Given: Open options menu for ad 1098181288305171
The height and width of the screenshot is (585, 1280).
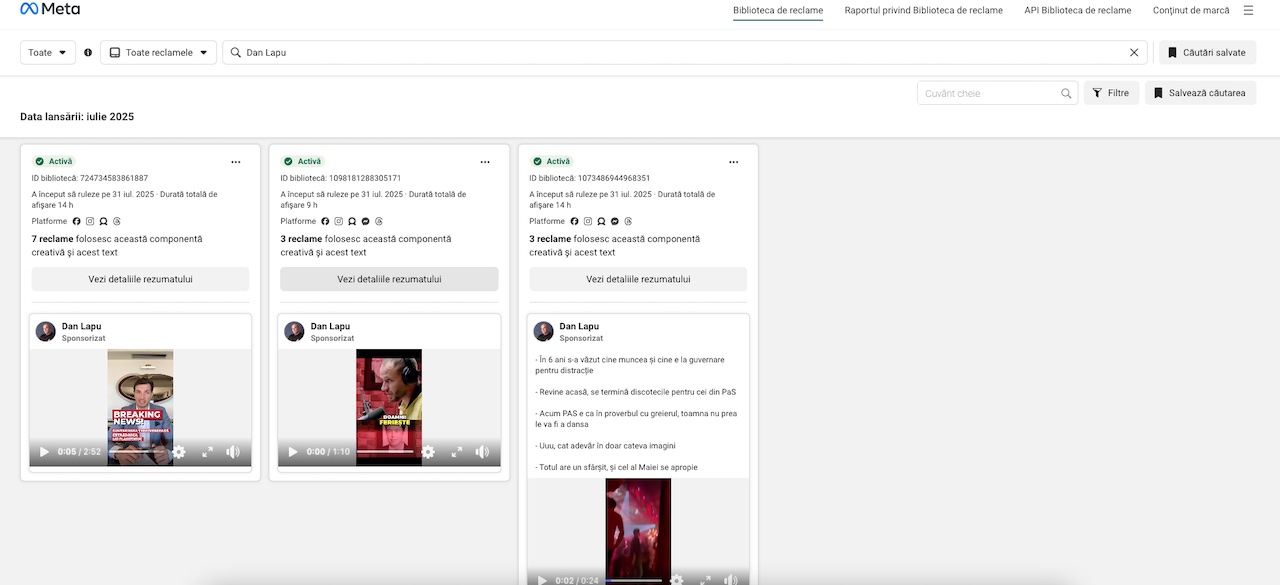Looking at the screenshot, I should 485,162.
